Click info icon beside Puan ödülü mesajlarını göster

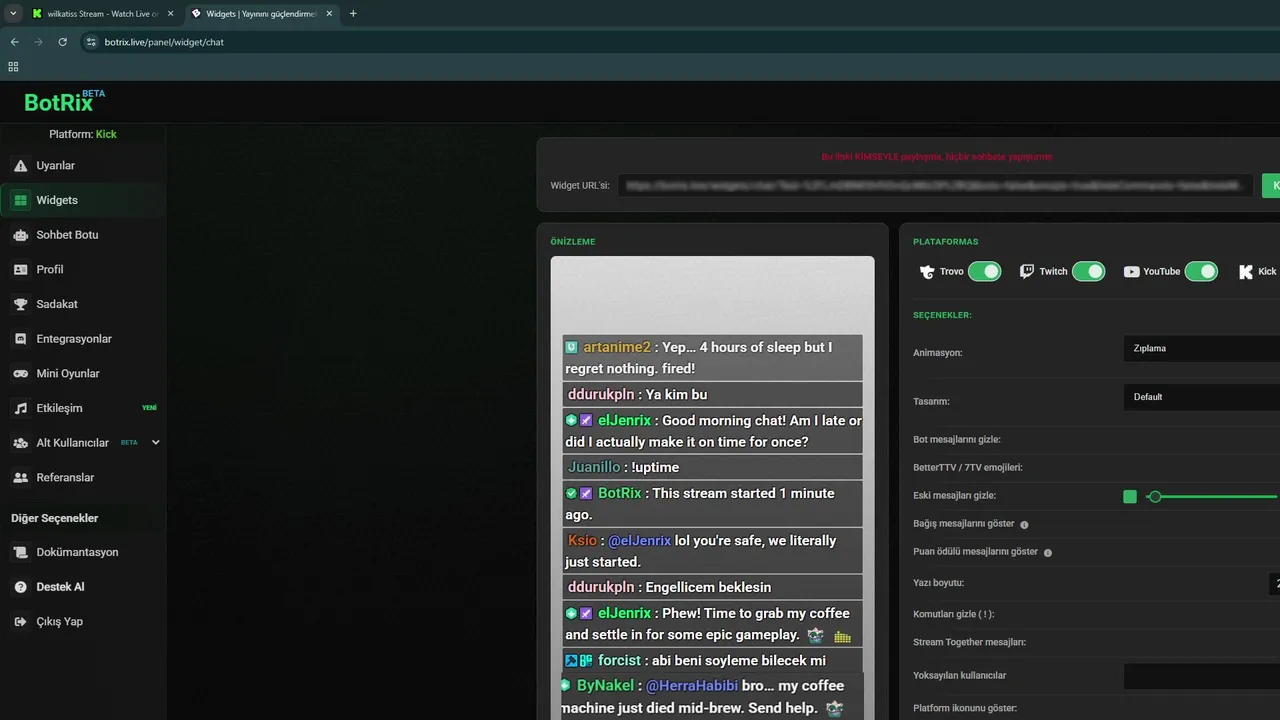click(x=1048, y=552)
